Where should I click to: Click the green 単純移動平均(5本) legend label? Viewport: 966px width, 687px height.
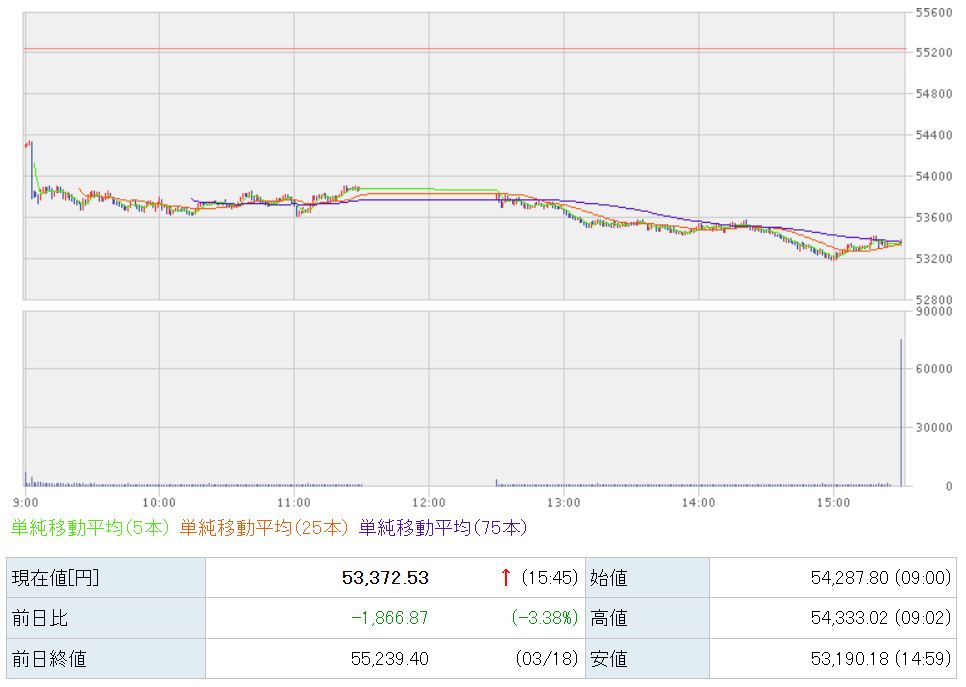coord(91,527)
